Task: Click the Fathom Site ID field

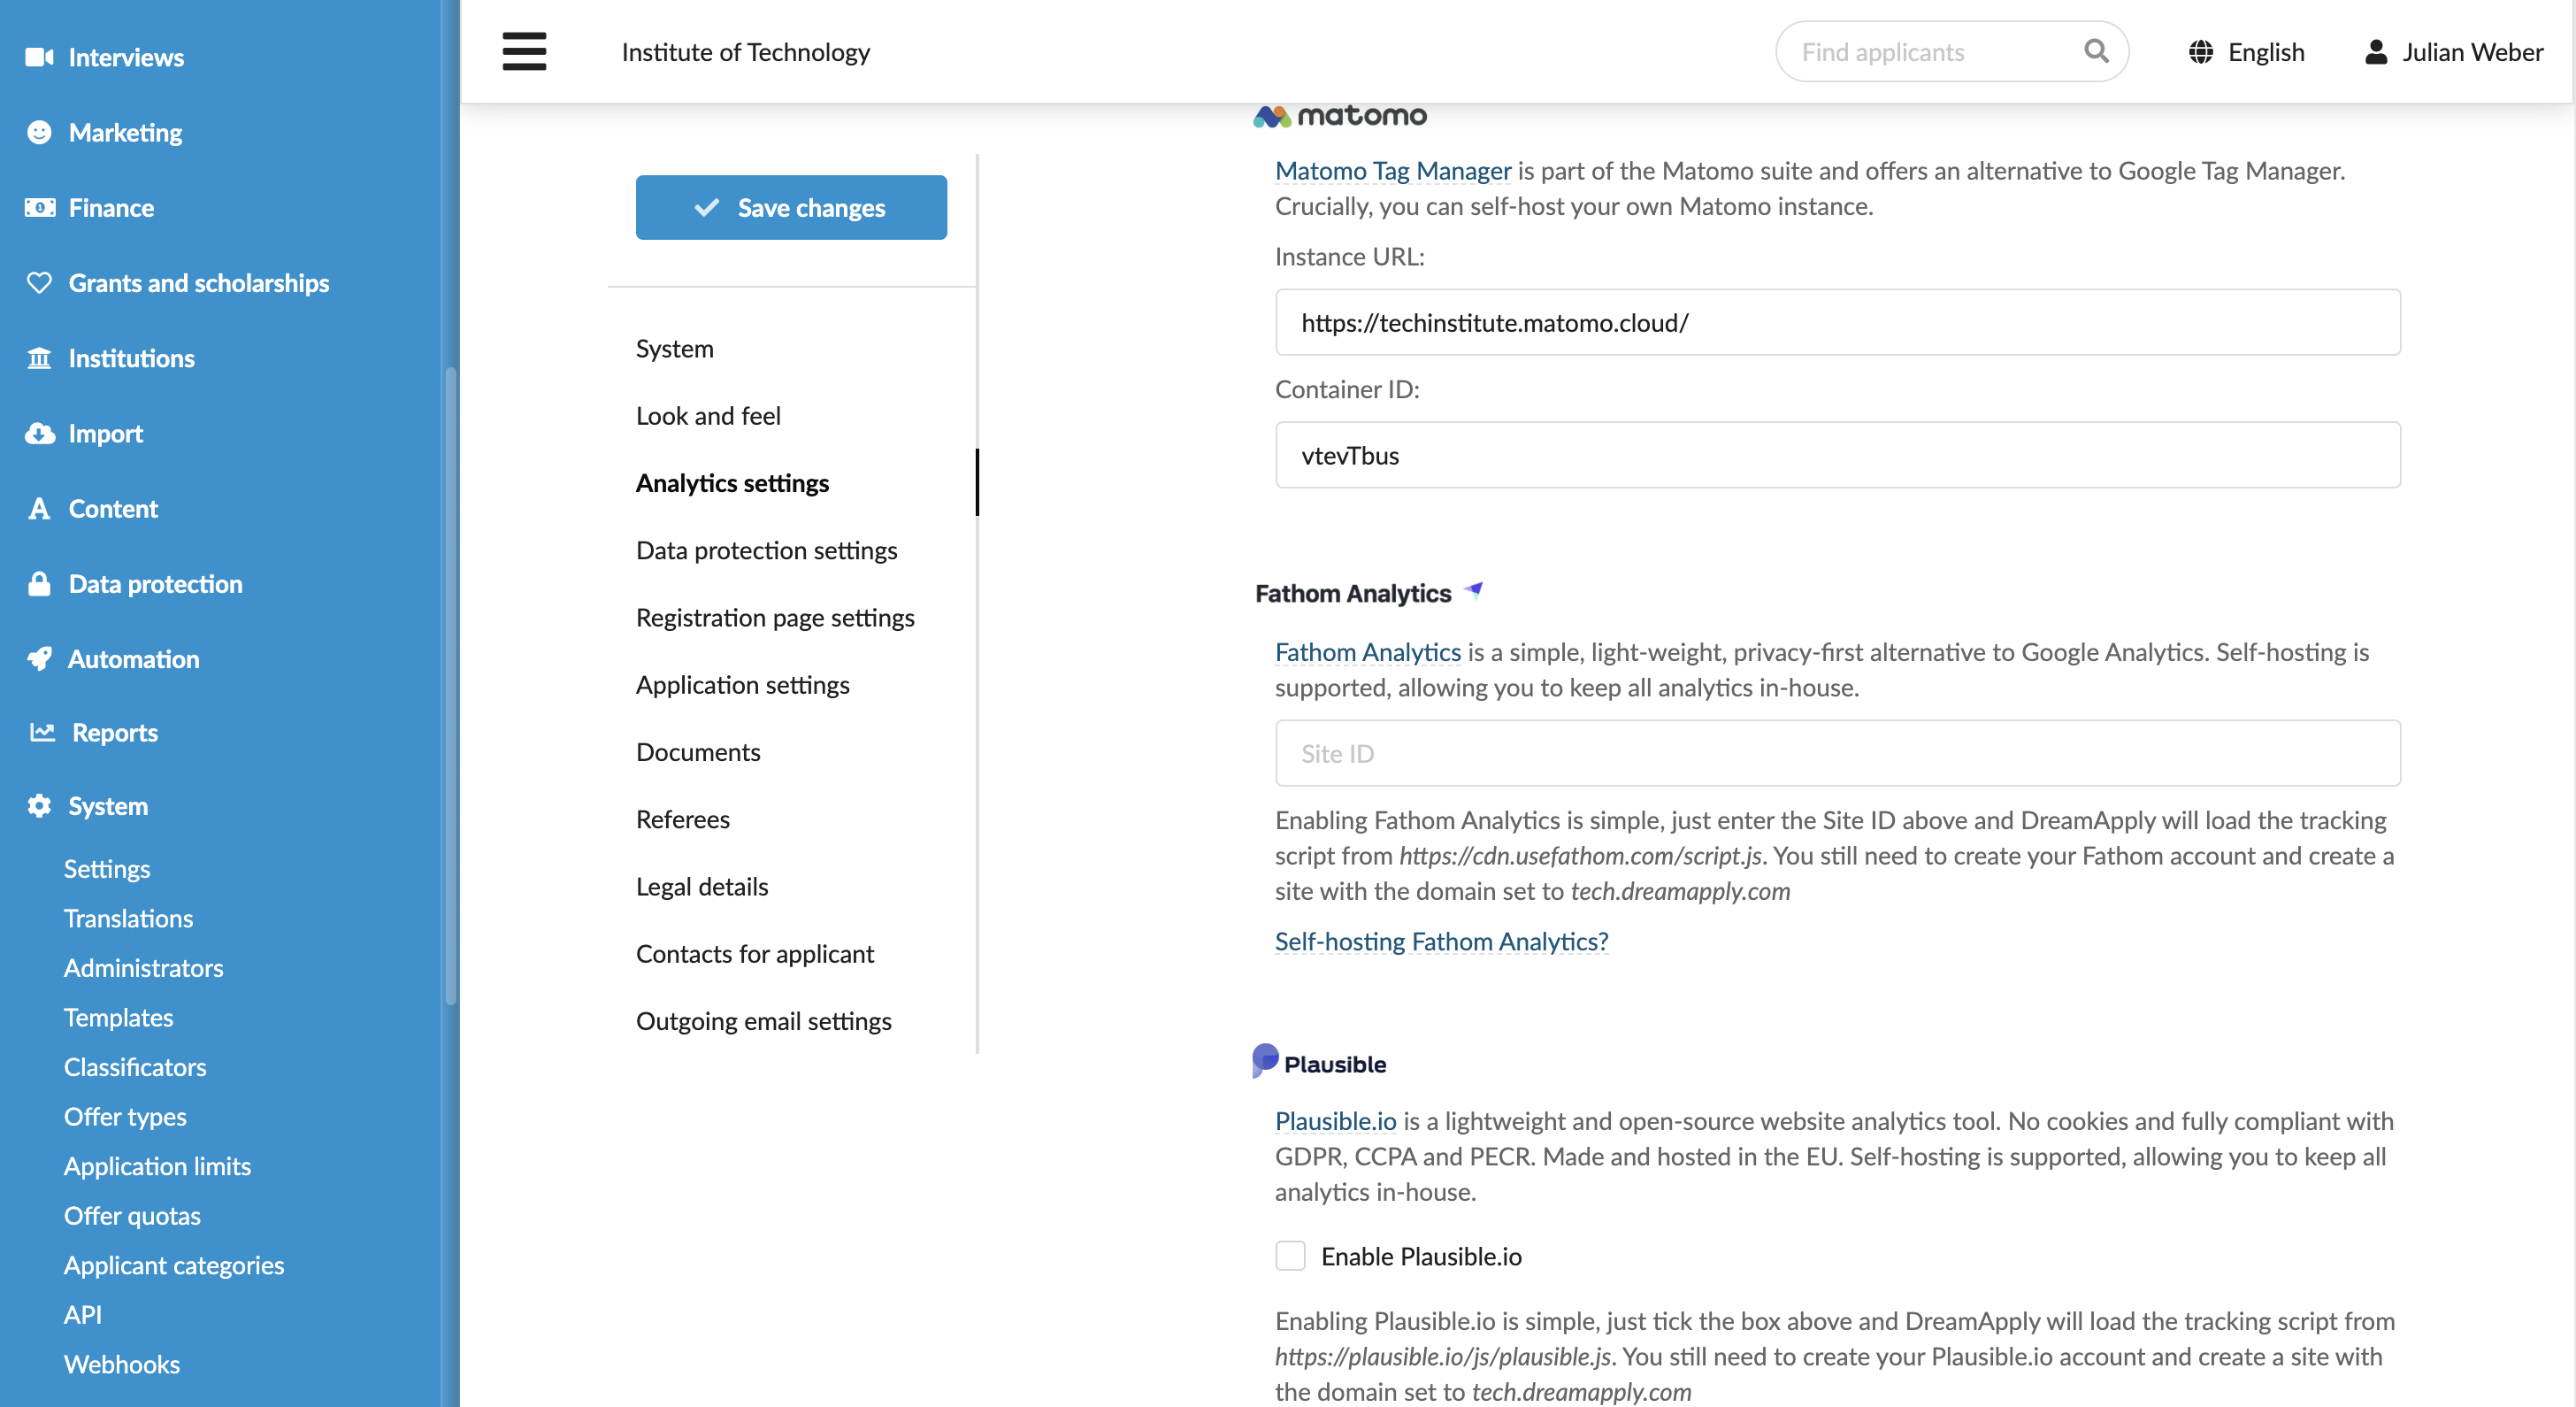Action: (x=1837, y=753)
